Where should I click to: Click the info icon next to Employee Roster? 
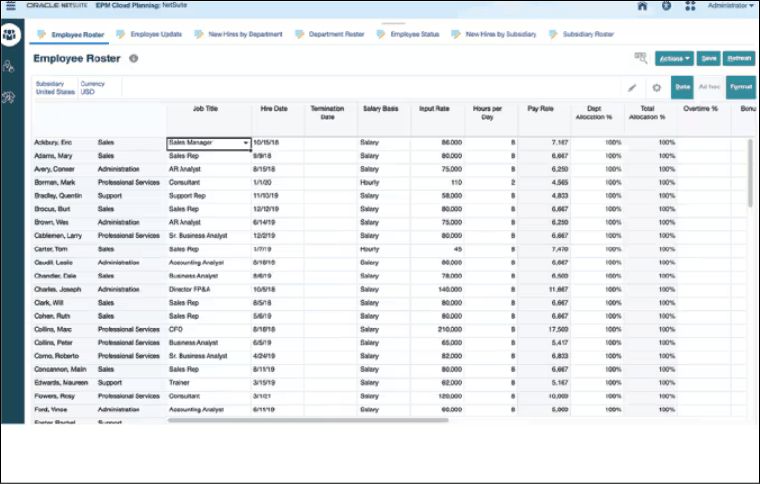(133, 59)
